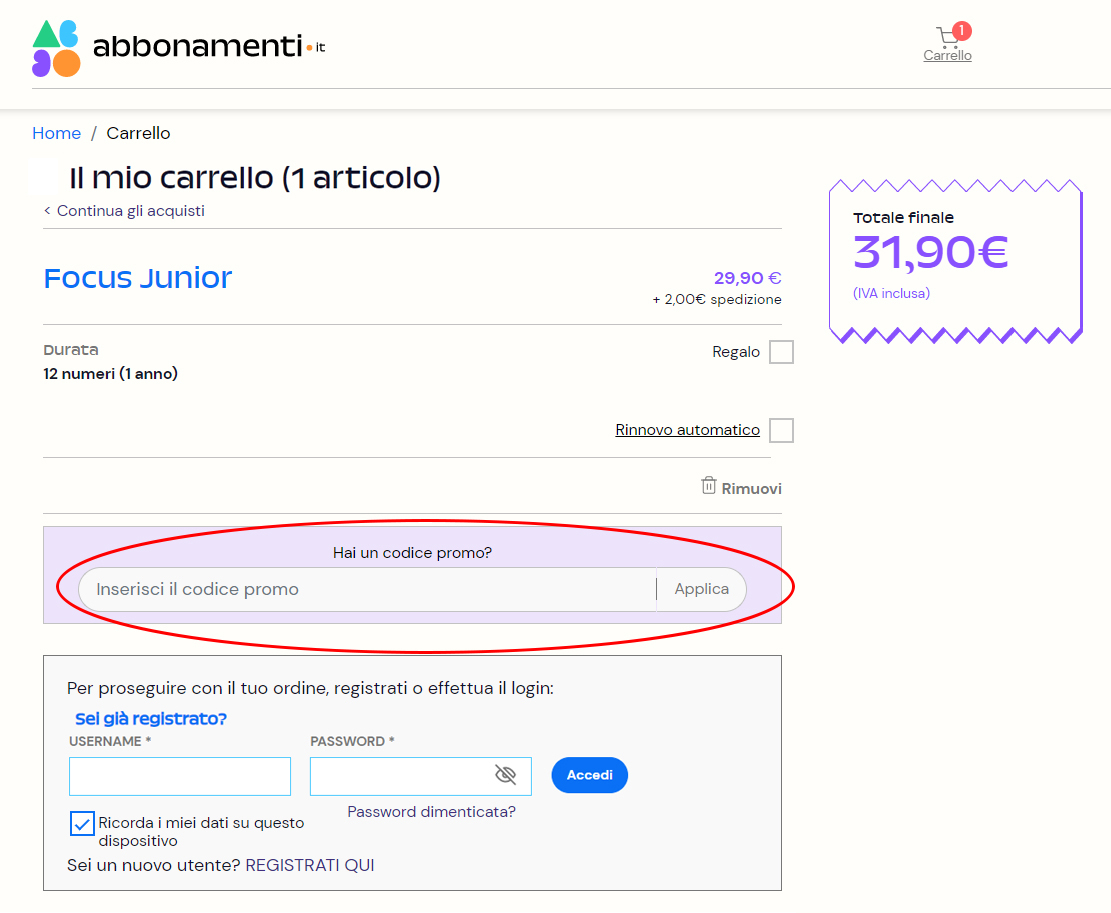Click Carrello in the breadcrumb
This screenshot has width=1111, height=913.
pyautogui.click(x=139, y=133)
